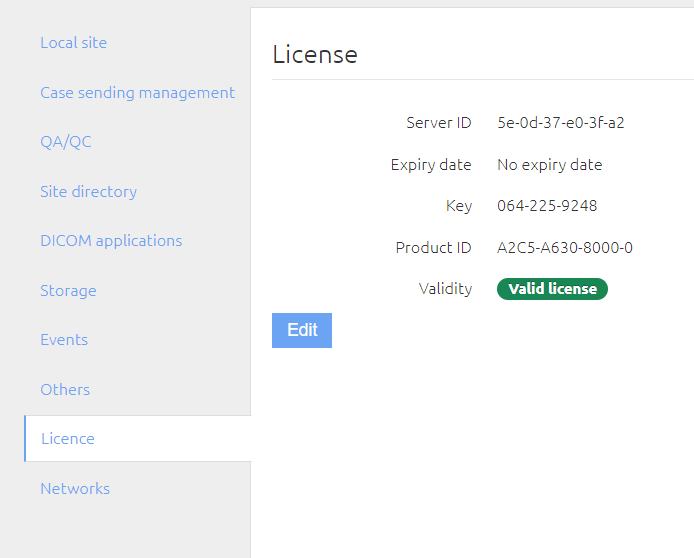Click the No expiry date value
694x558 pixels.
click(550, 165)
